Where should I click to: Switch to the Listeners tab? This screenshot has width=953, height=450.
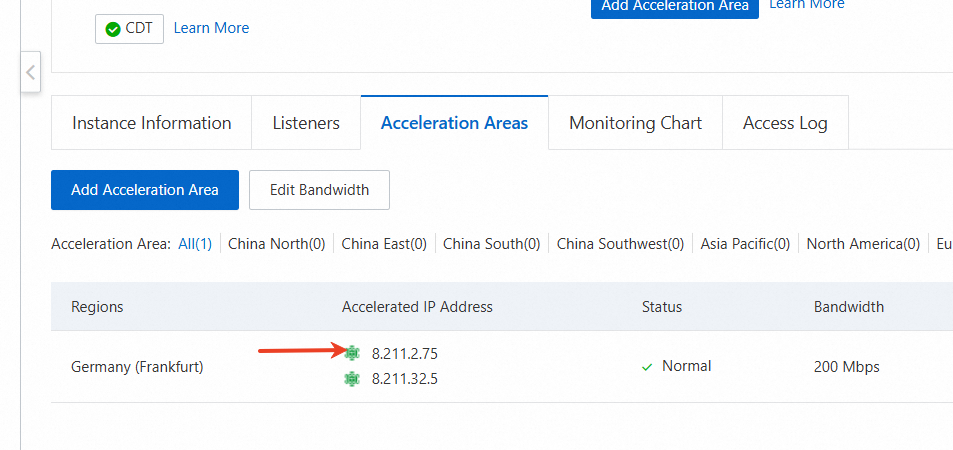(x=306, y=123)
